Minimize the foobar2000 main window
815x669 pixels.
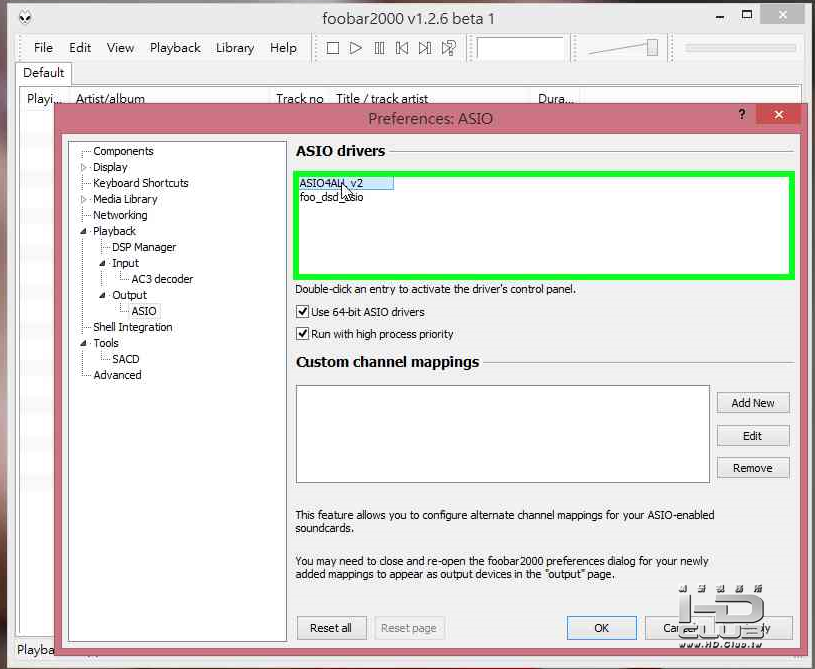[x=720, y=17]
